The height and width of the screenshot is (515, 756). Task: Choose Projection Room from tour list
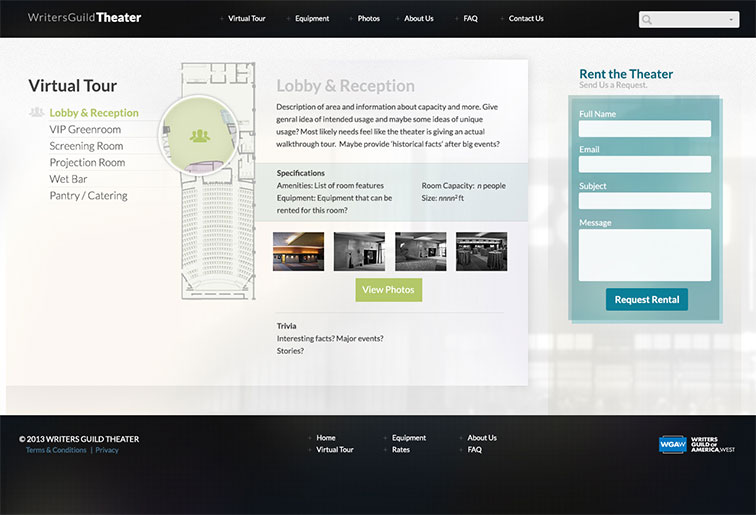pyautogui.click(x=87, y=163)
